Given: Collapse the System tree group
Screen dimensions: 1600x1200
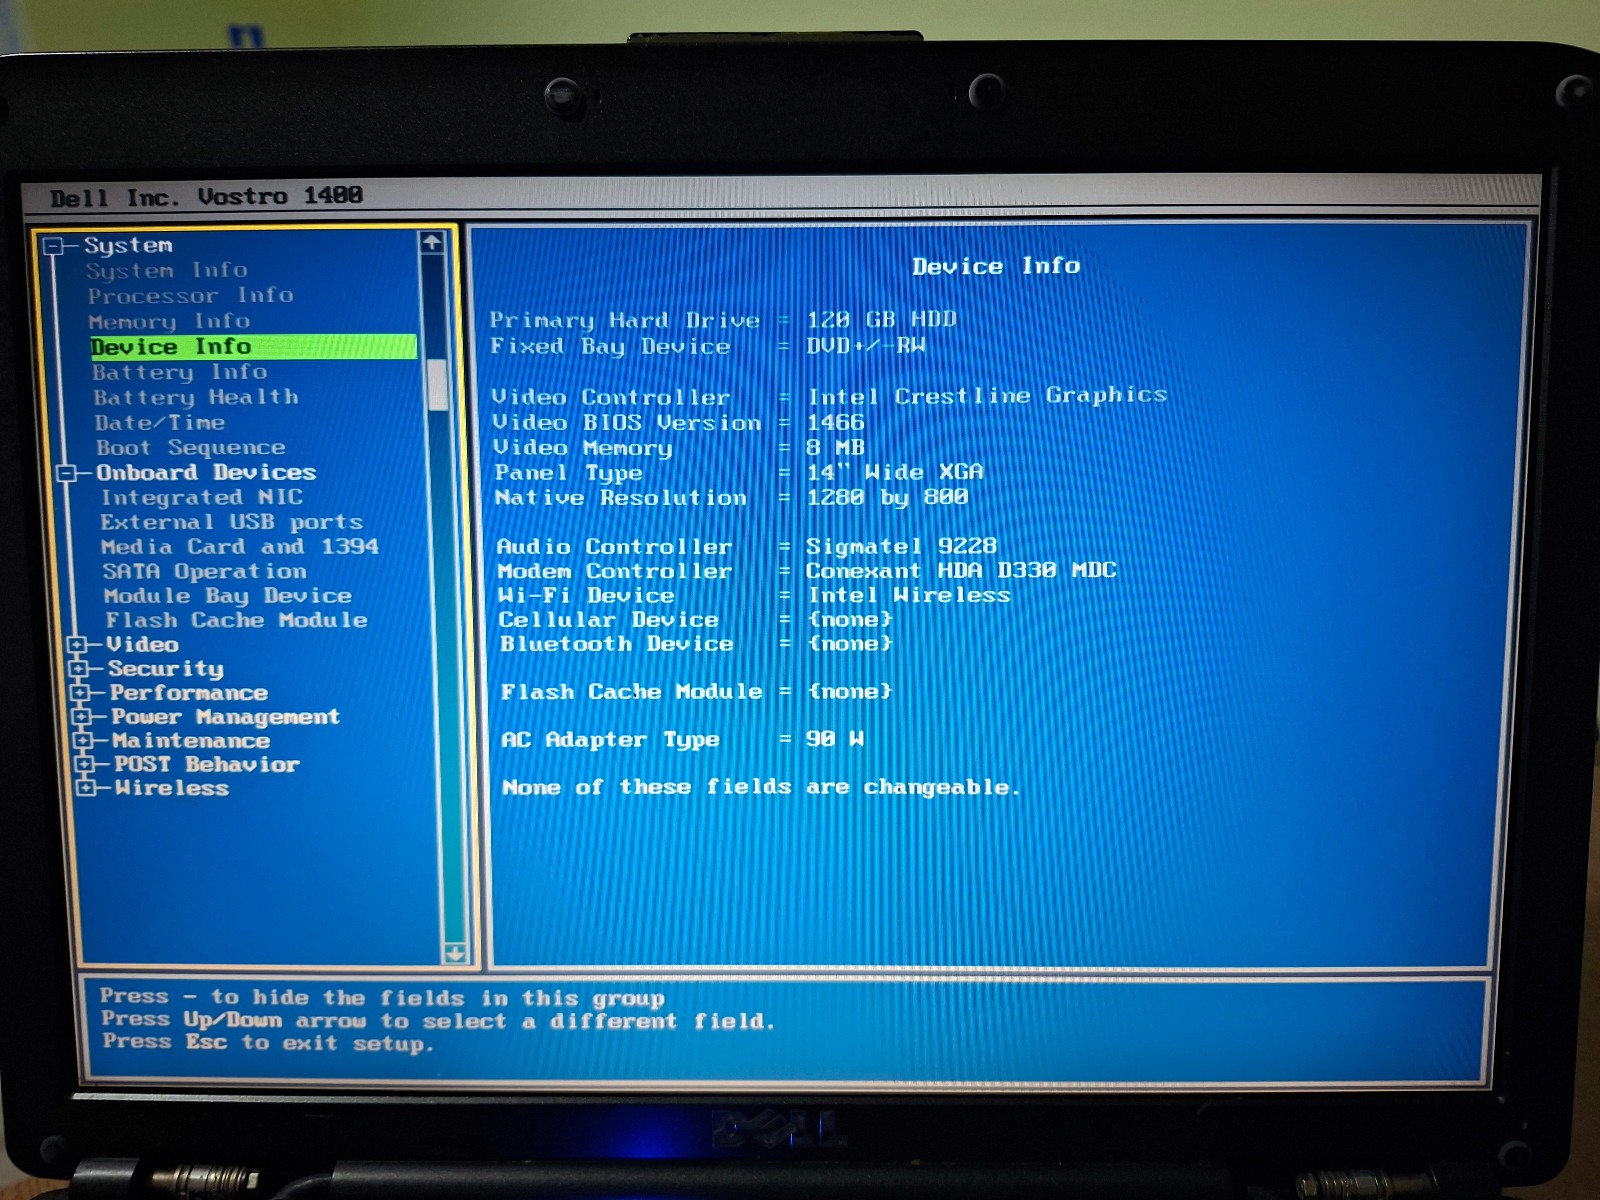Looking at the screenshot, I should (54, 246).
